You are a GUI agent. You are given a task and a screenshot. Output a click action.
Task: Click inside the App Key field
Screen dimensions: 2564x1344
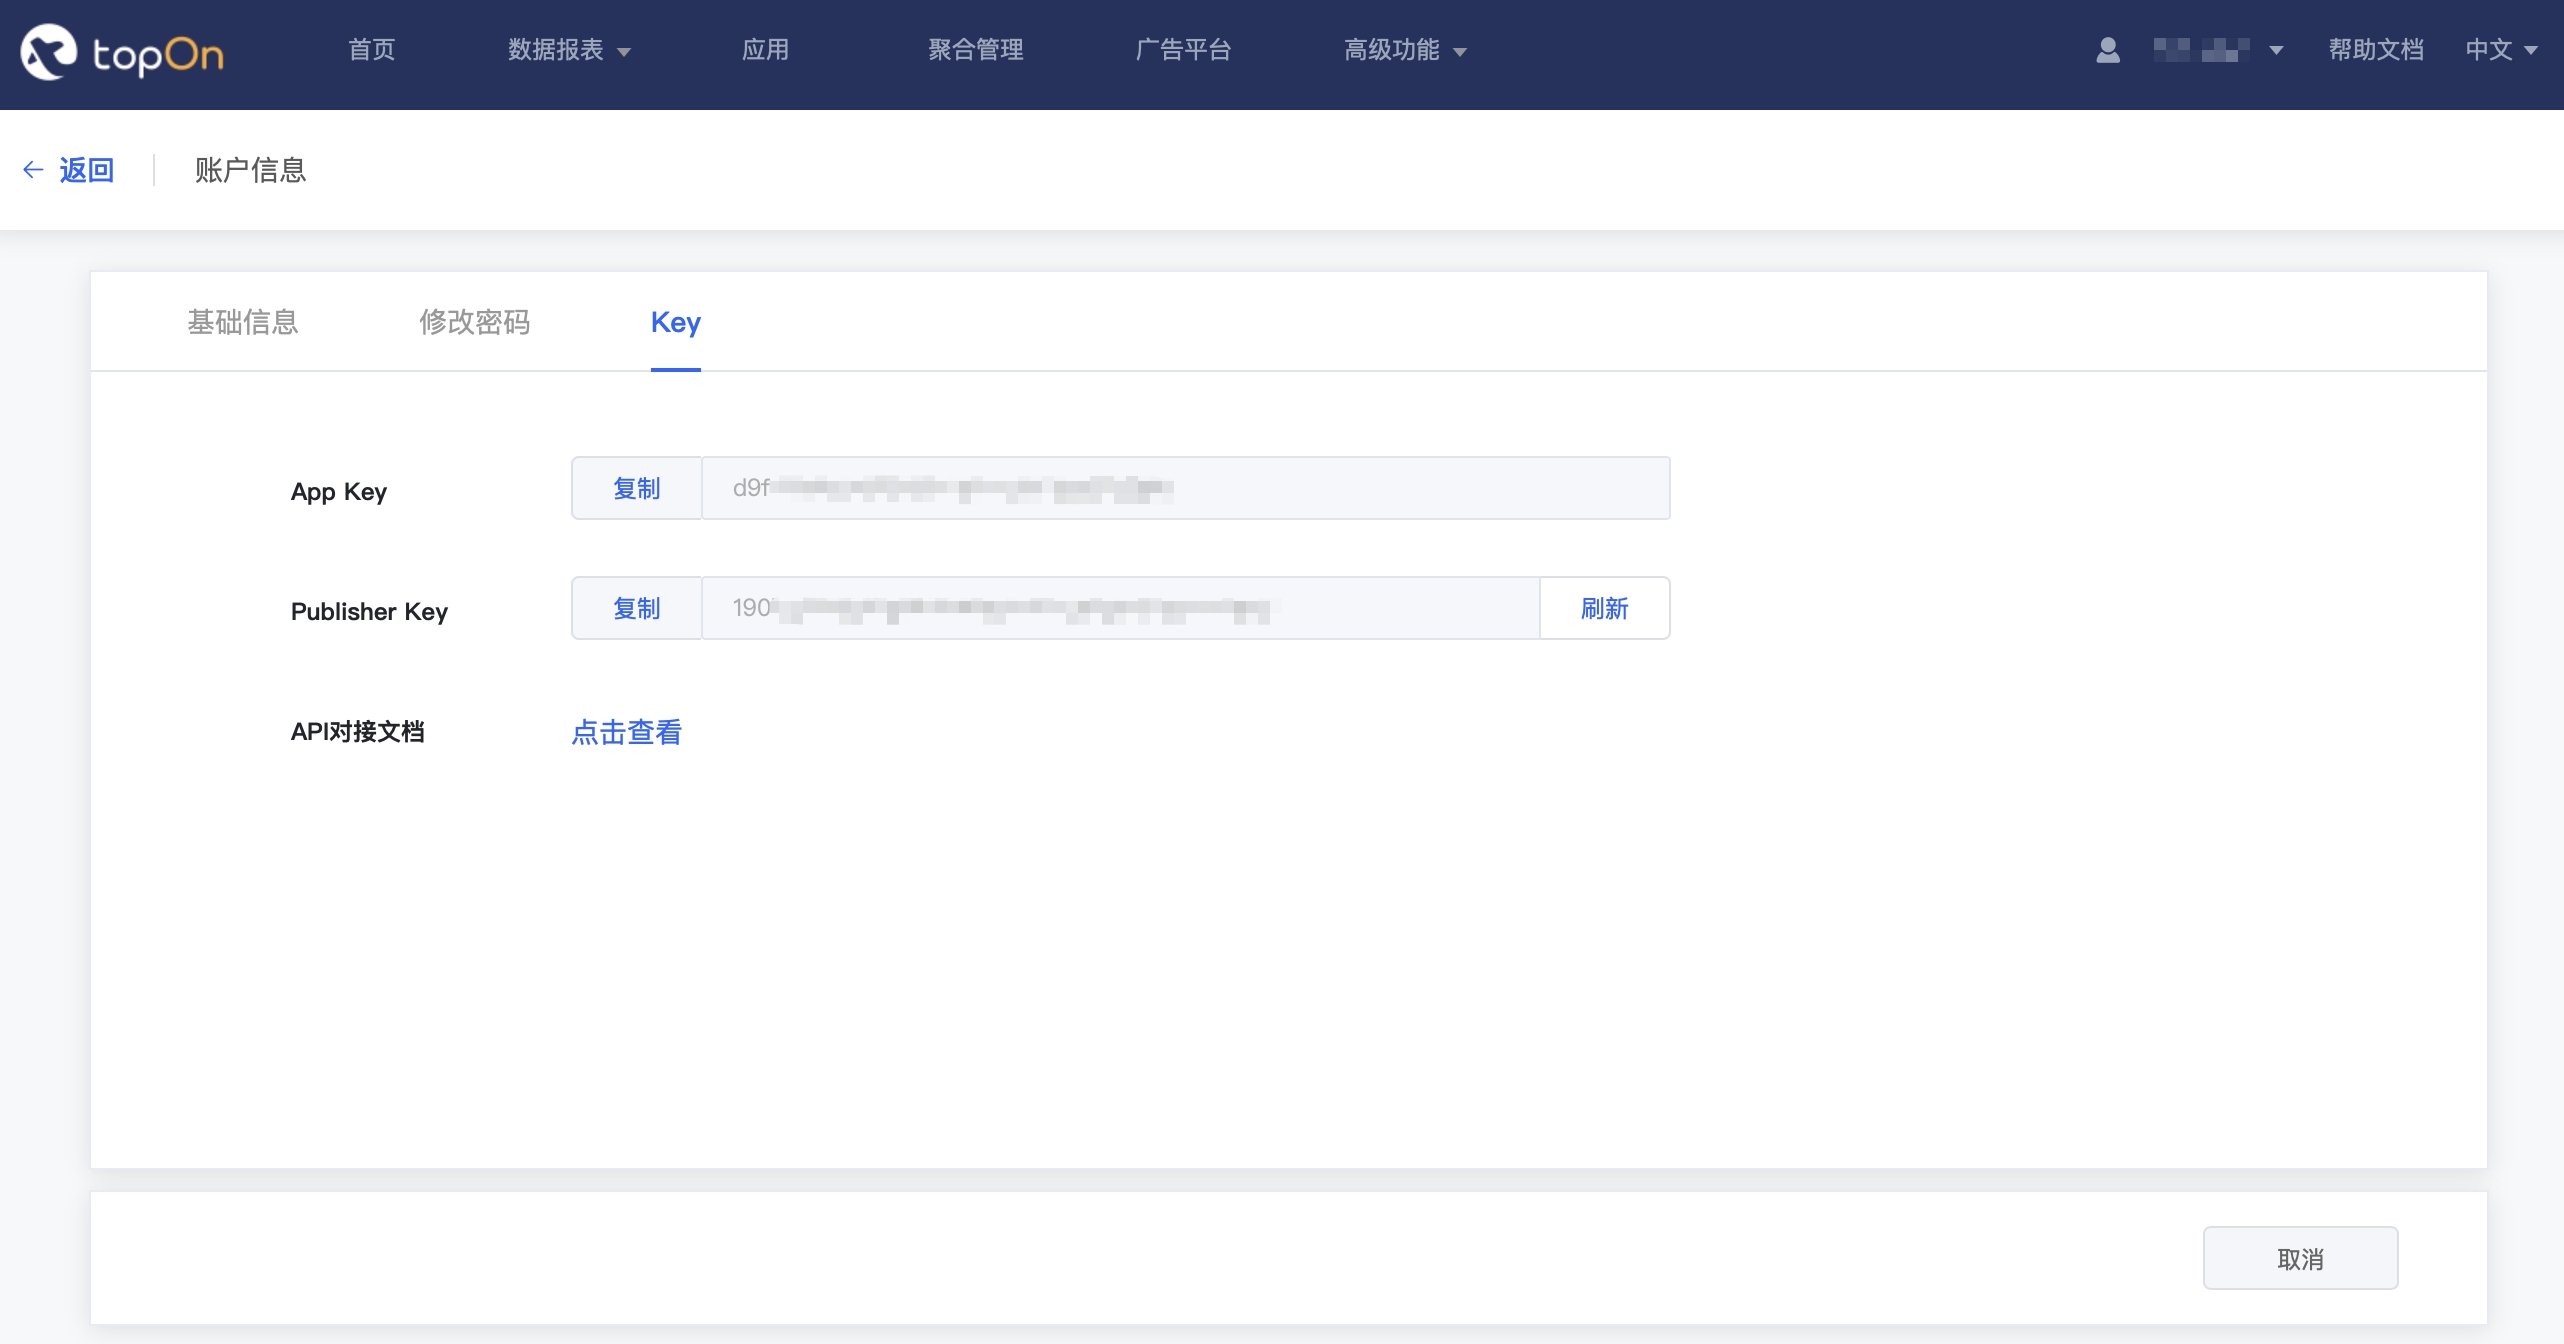[x=1180, y=489]
